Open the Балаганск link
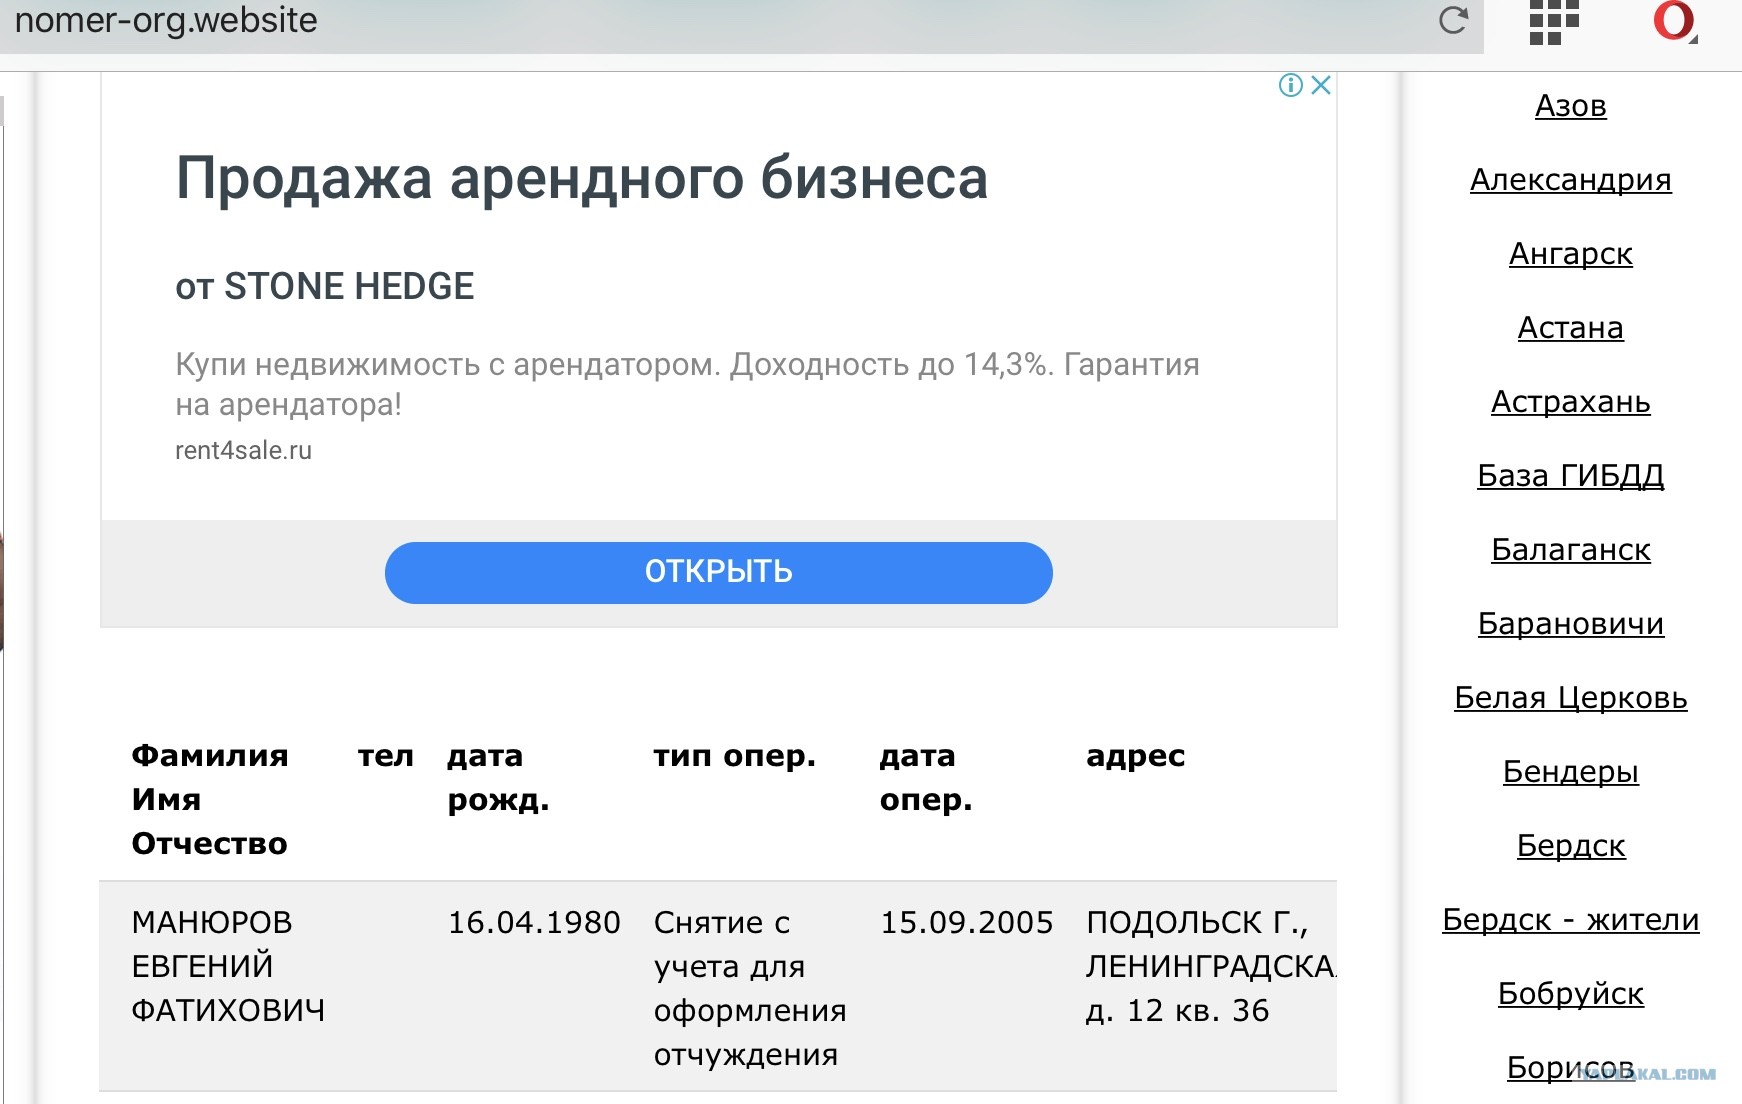Viewport: 1742px width, 1104px height. [1570, 549]
